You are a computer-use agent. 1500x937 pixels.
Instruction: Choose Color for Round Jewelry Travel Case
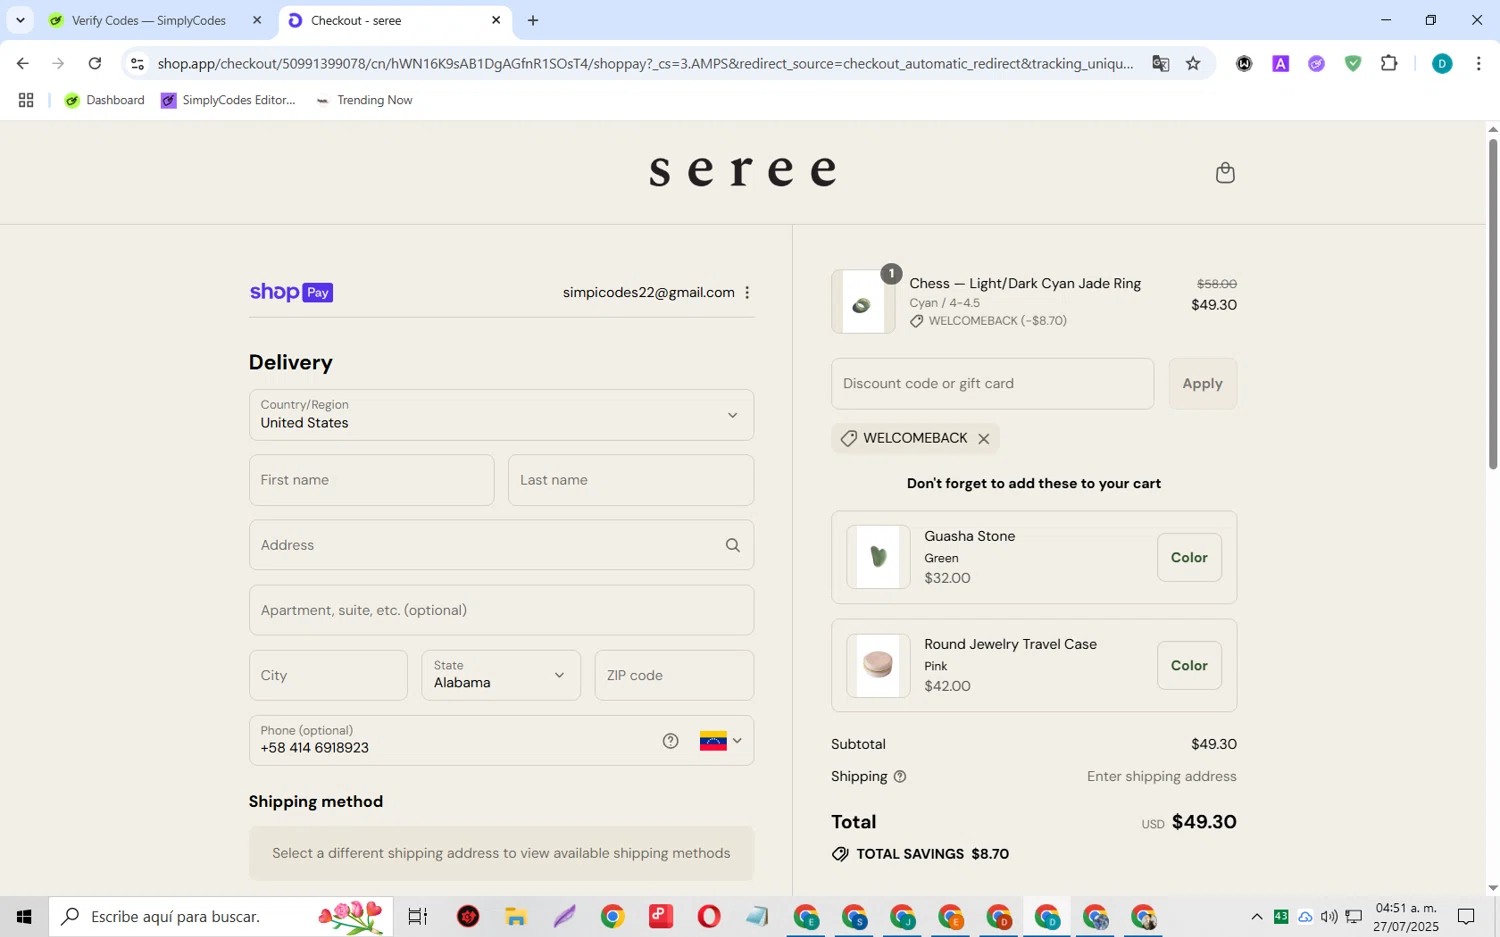coord(1189,666)
